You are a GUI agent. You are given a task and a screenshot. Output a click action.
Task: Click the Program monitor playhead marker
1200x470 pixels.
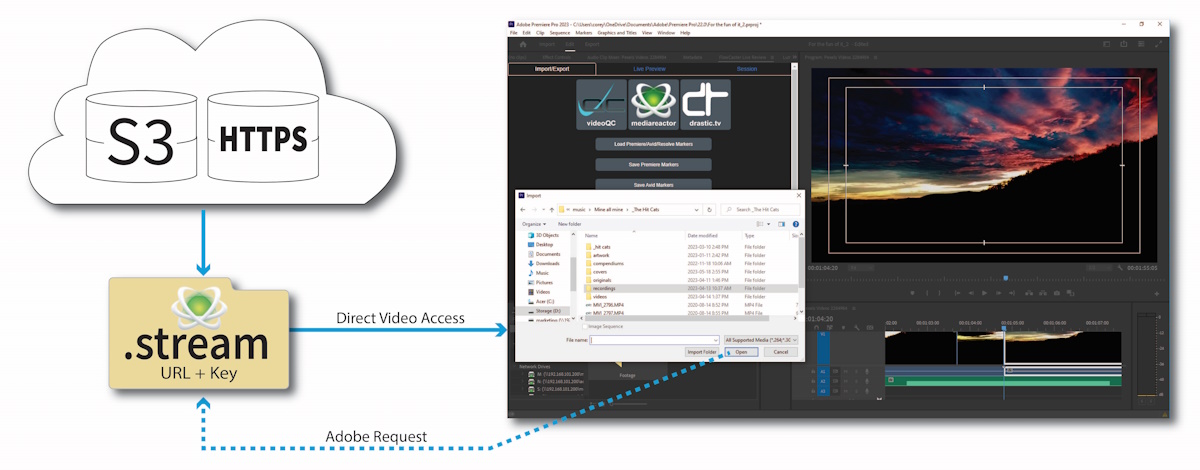point(1006,278)
